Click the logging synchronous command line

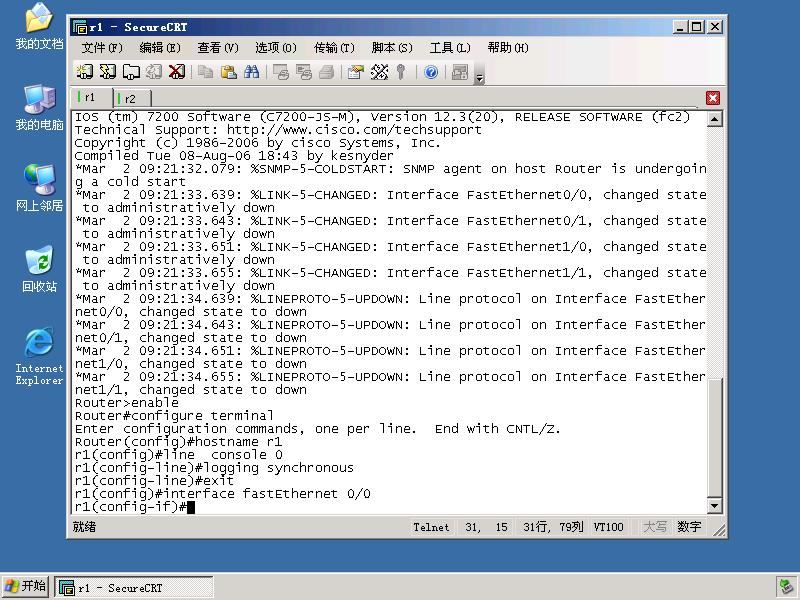pyautogui.click(x=214, y=468)
